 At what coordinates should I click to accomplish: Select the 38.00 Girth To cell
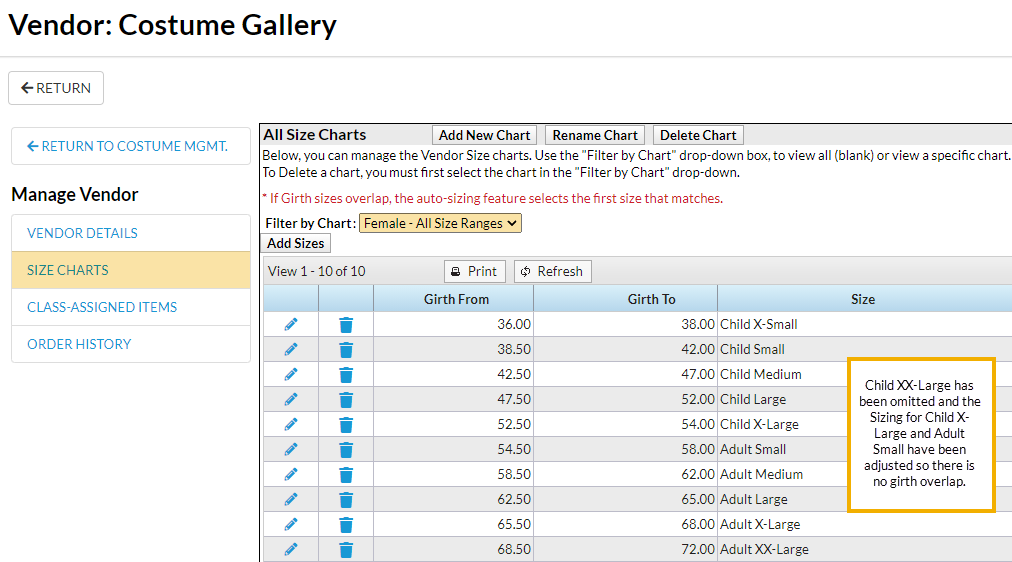[x=625, y=325]
